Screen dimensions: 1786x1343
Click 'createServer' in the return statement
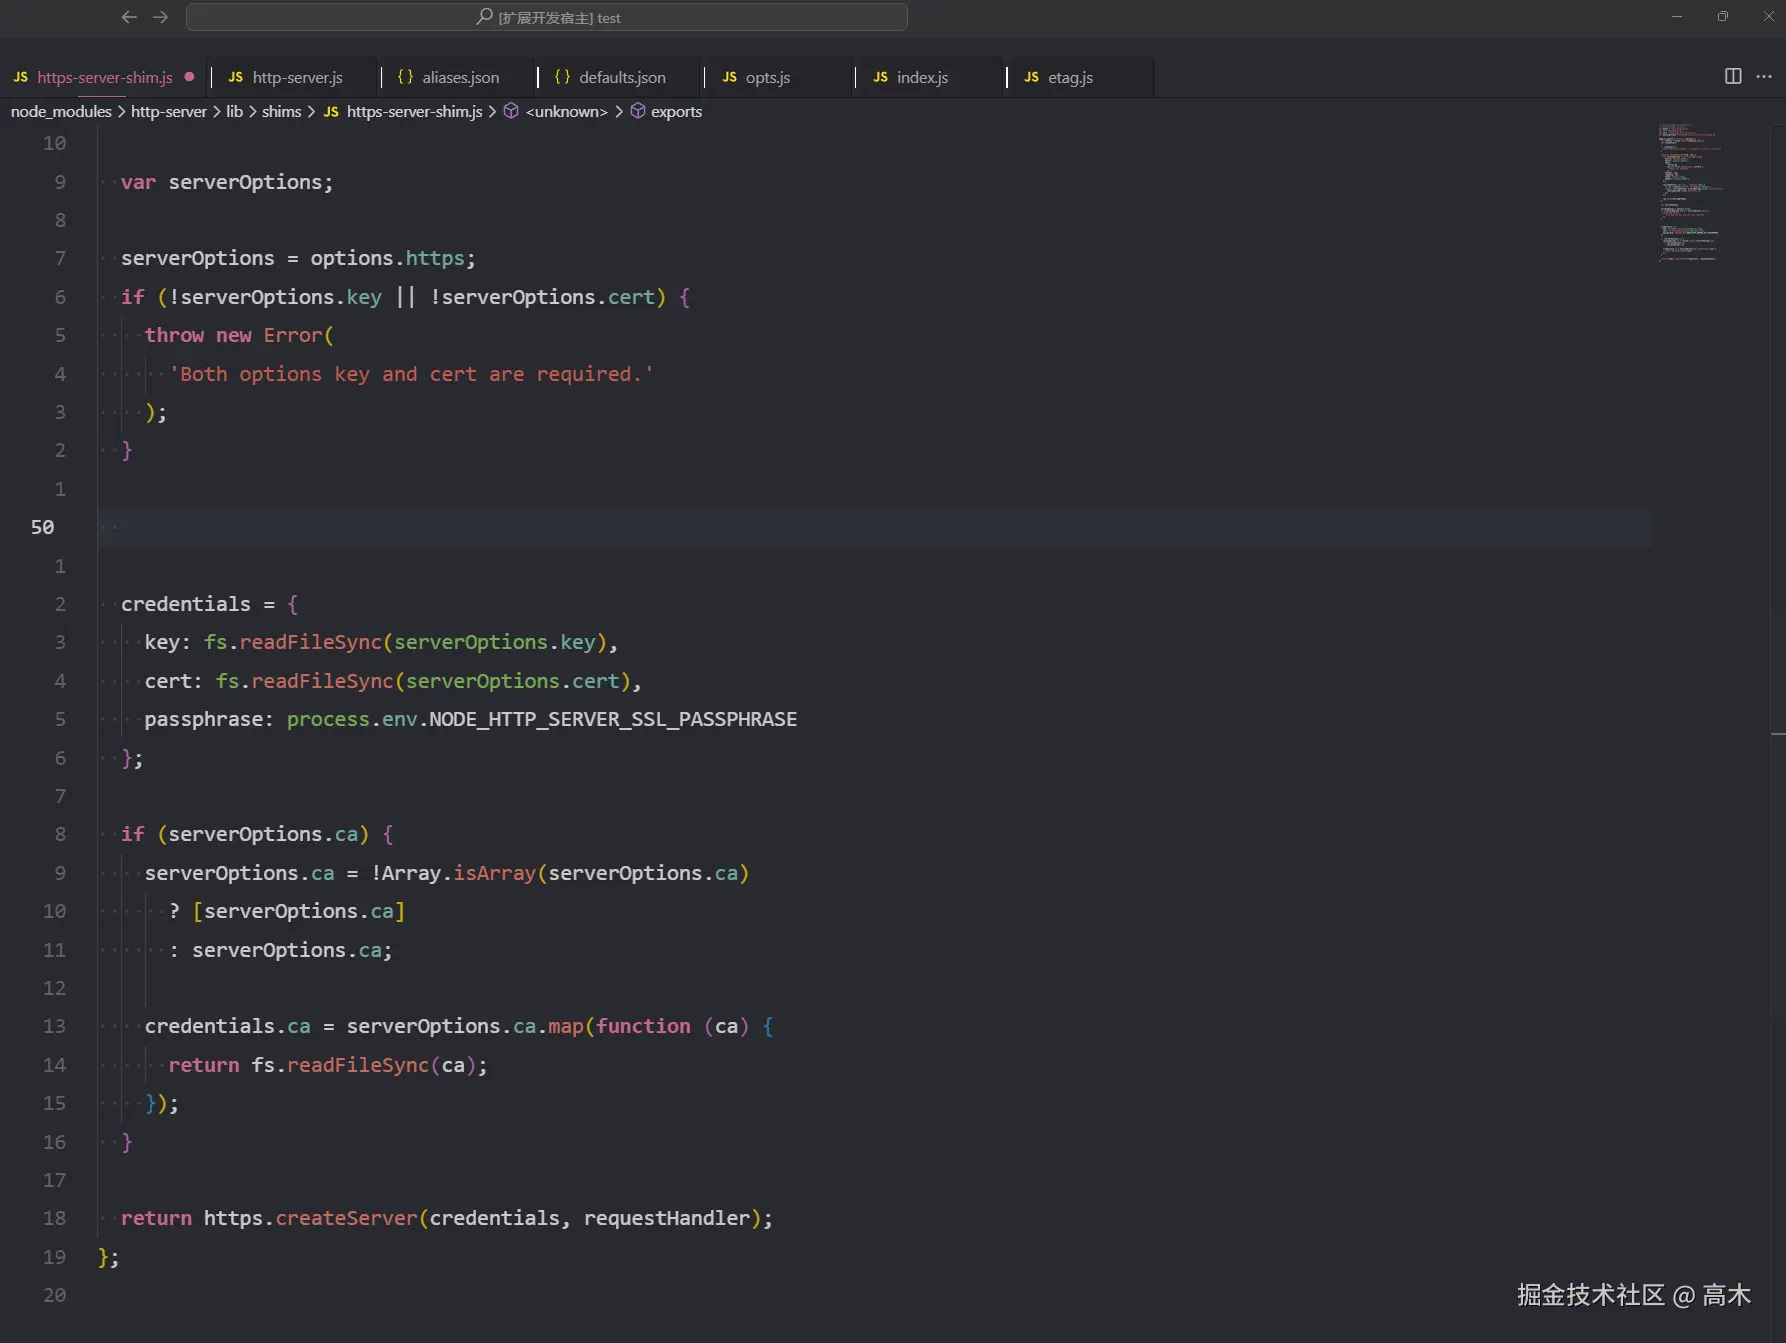coord(346,1218)
